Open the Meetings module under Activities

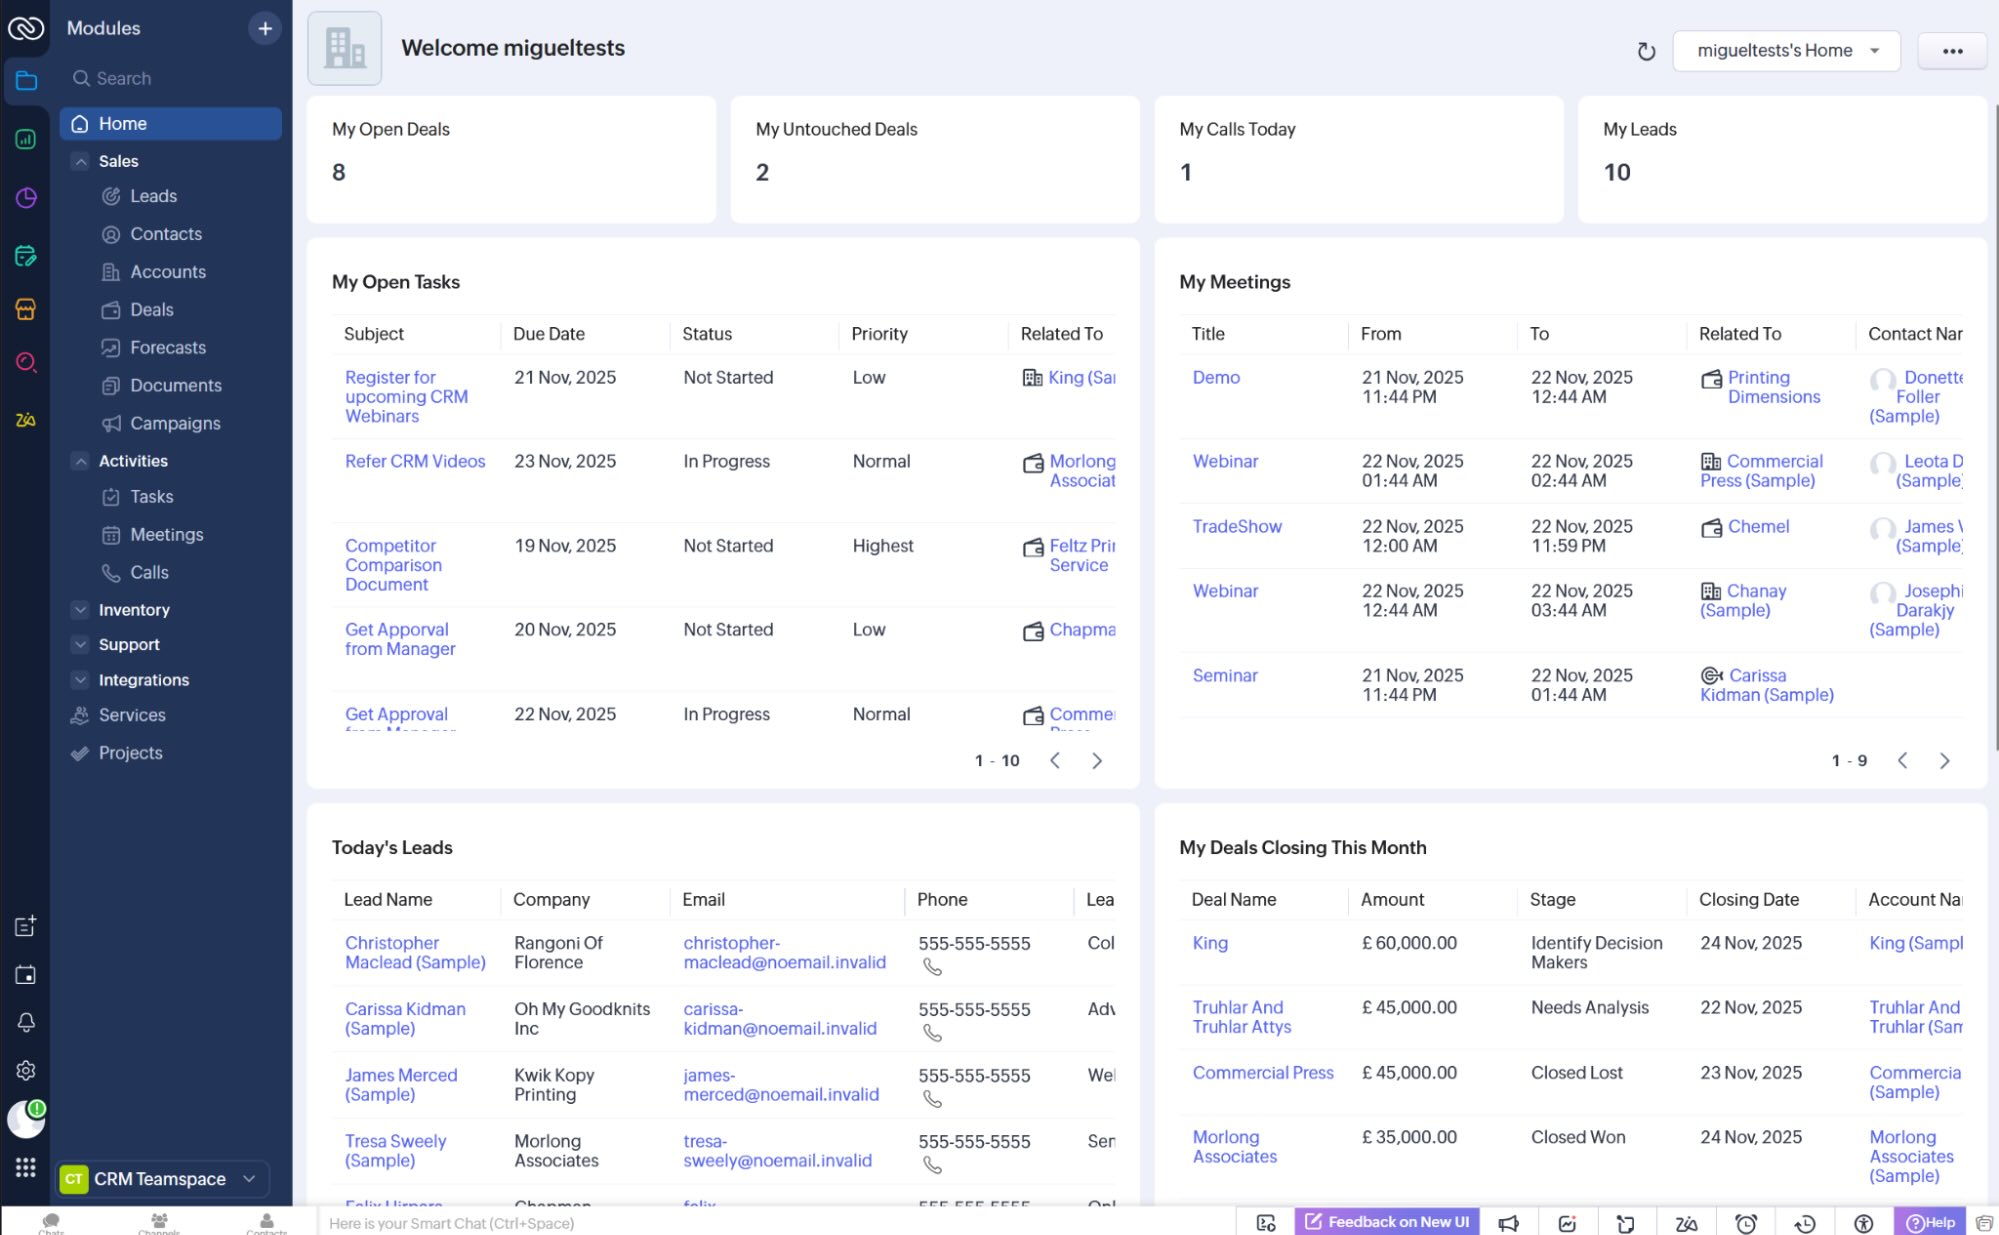coord(166,534)
